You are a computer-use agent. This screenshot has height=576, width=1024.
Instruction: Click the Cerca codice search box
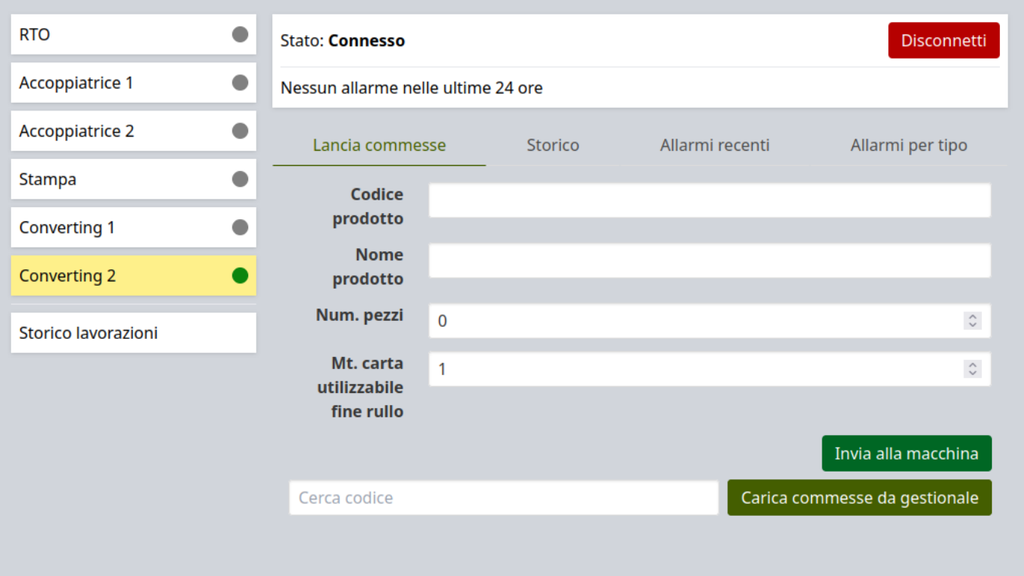point(503,498)
